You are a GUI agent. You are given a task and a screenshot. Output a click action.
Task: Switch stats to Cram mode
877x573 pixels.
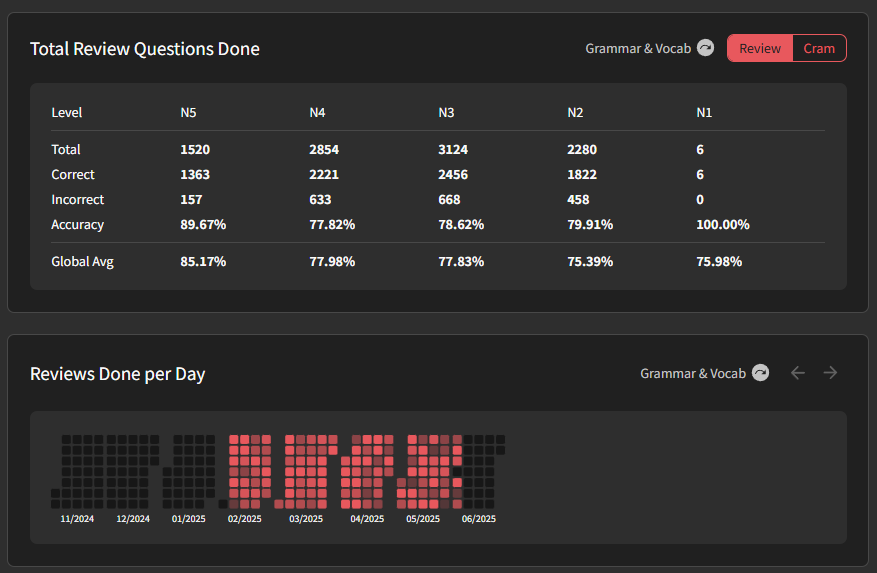tap(819, 49)
